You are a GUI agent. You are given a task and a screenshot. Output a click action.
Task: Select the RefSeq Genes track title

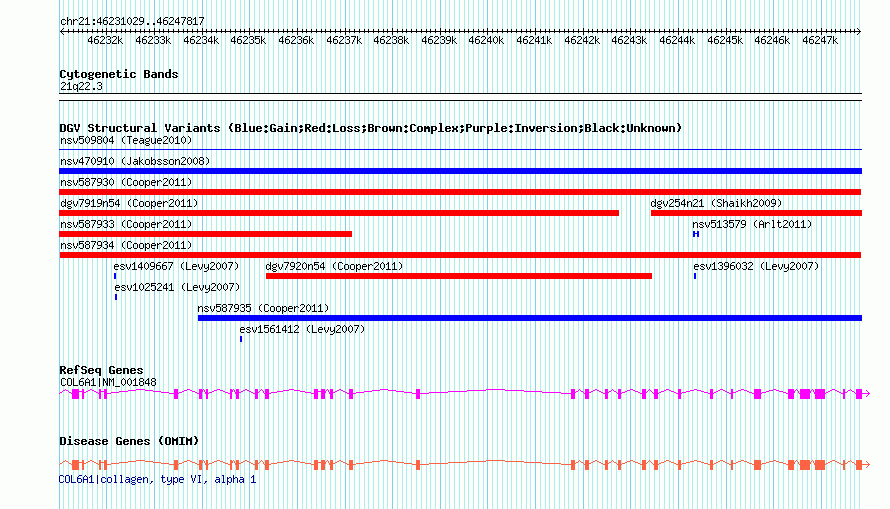click(101, 370)
